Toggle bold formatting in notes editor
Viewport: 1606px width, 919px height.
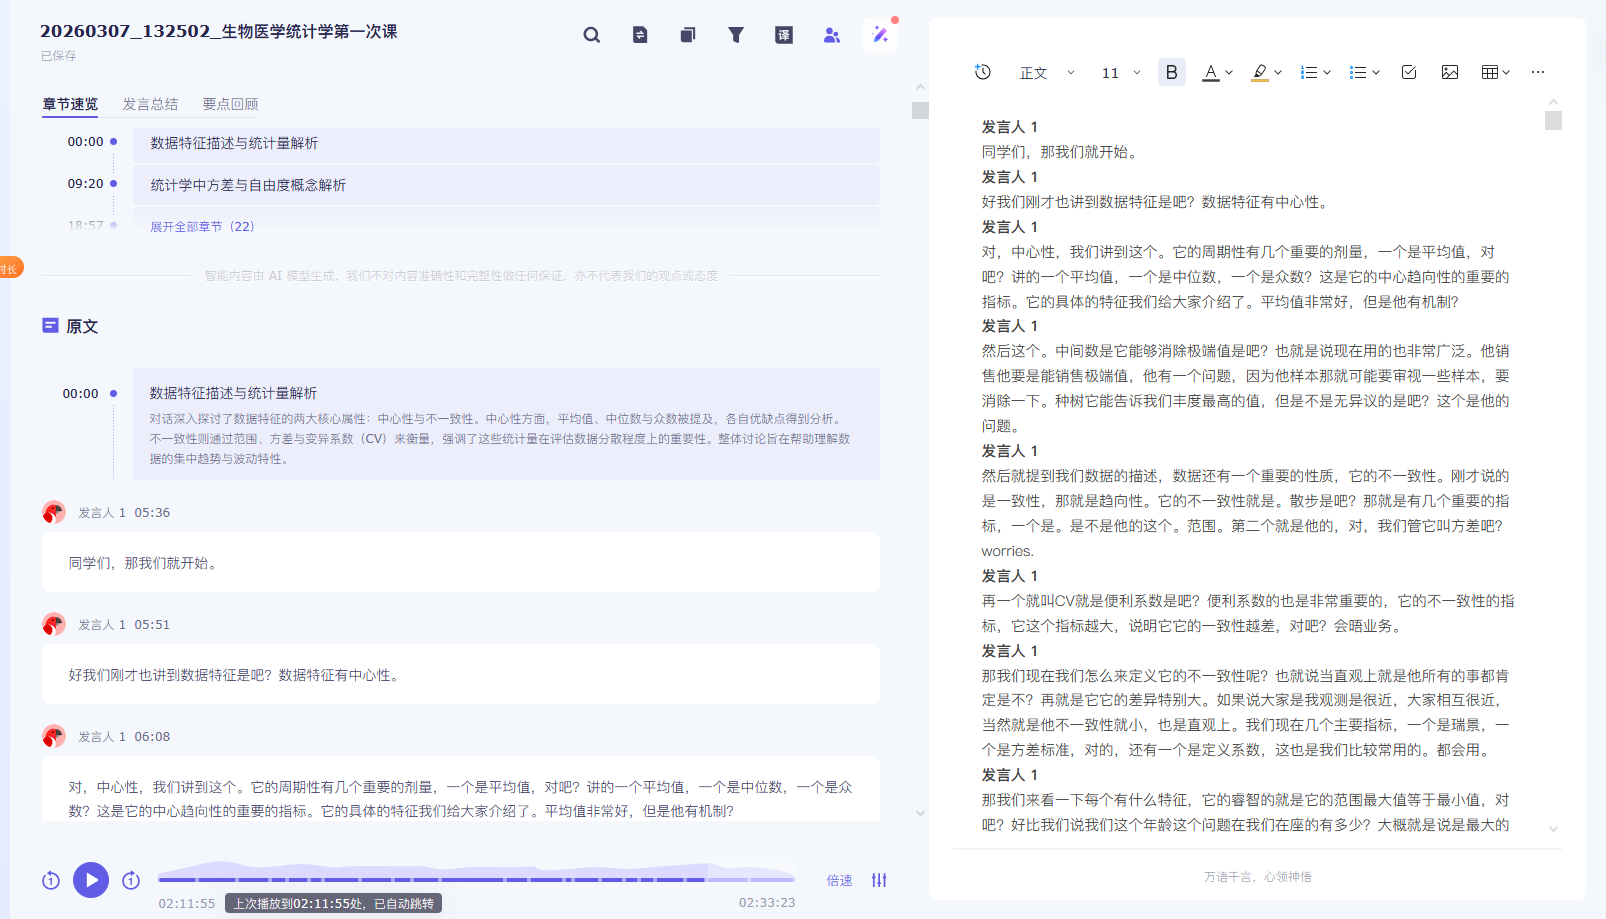point(1171,72)
